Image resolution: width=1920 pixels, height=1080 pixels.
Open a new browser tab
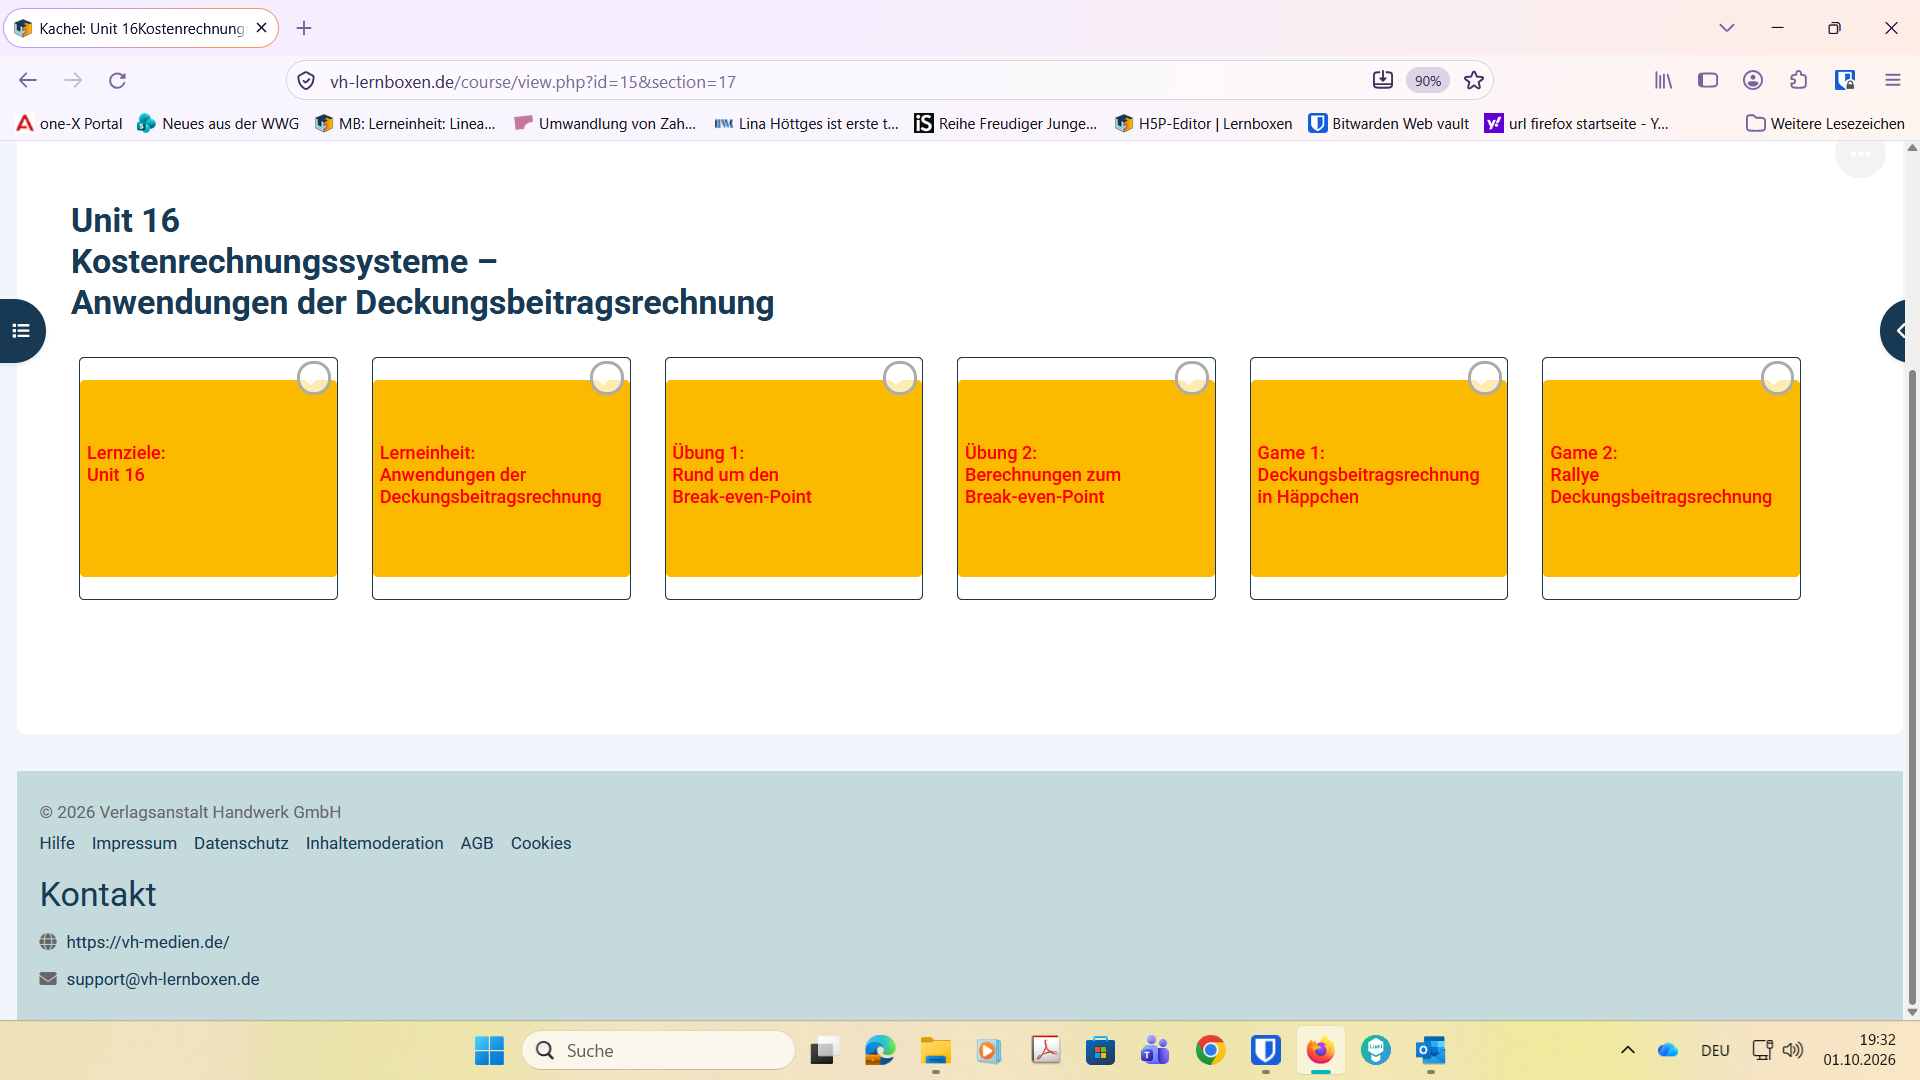[x=304, y=28]
